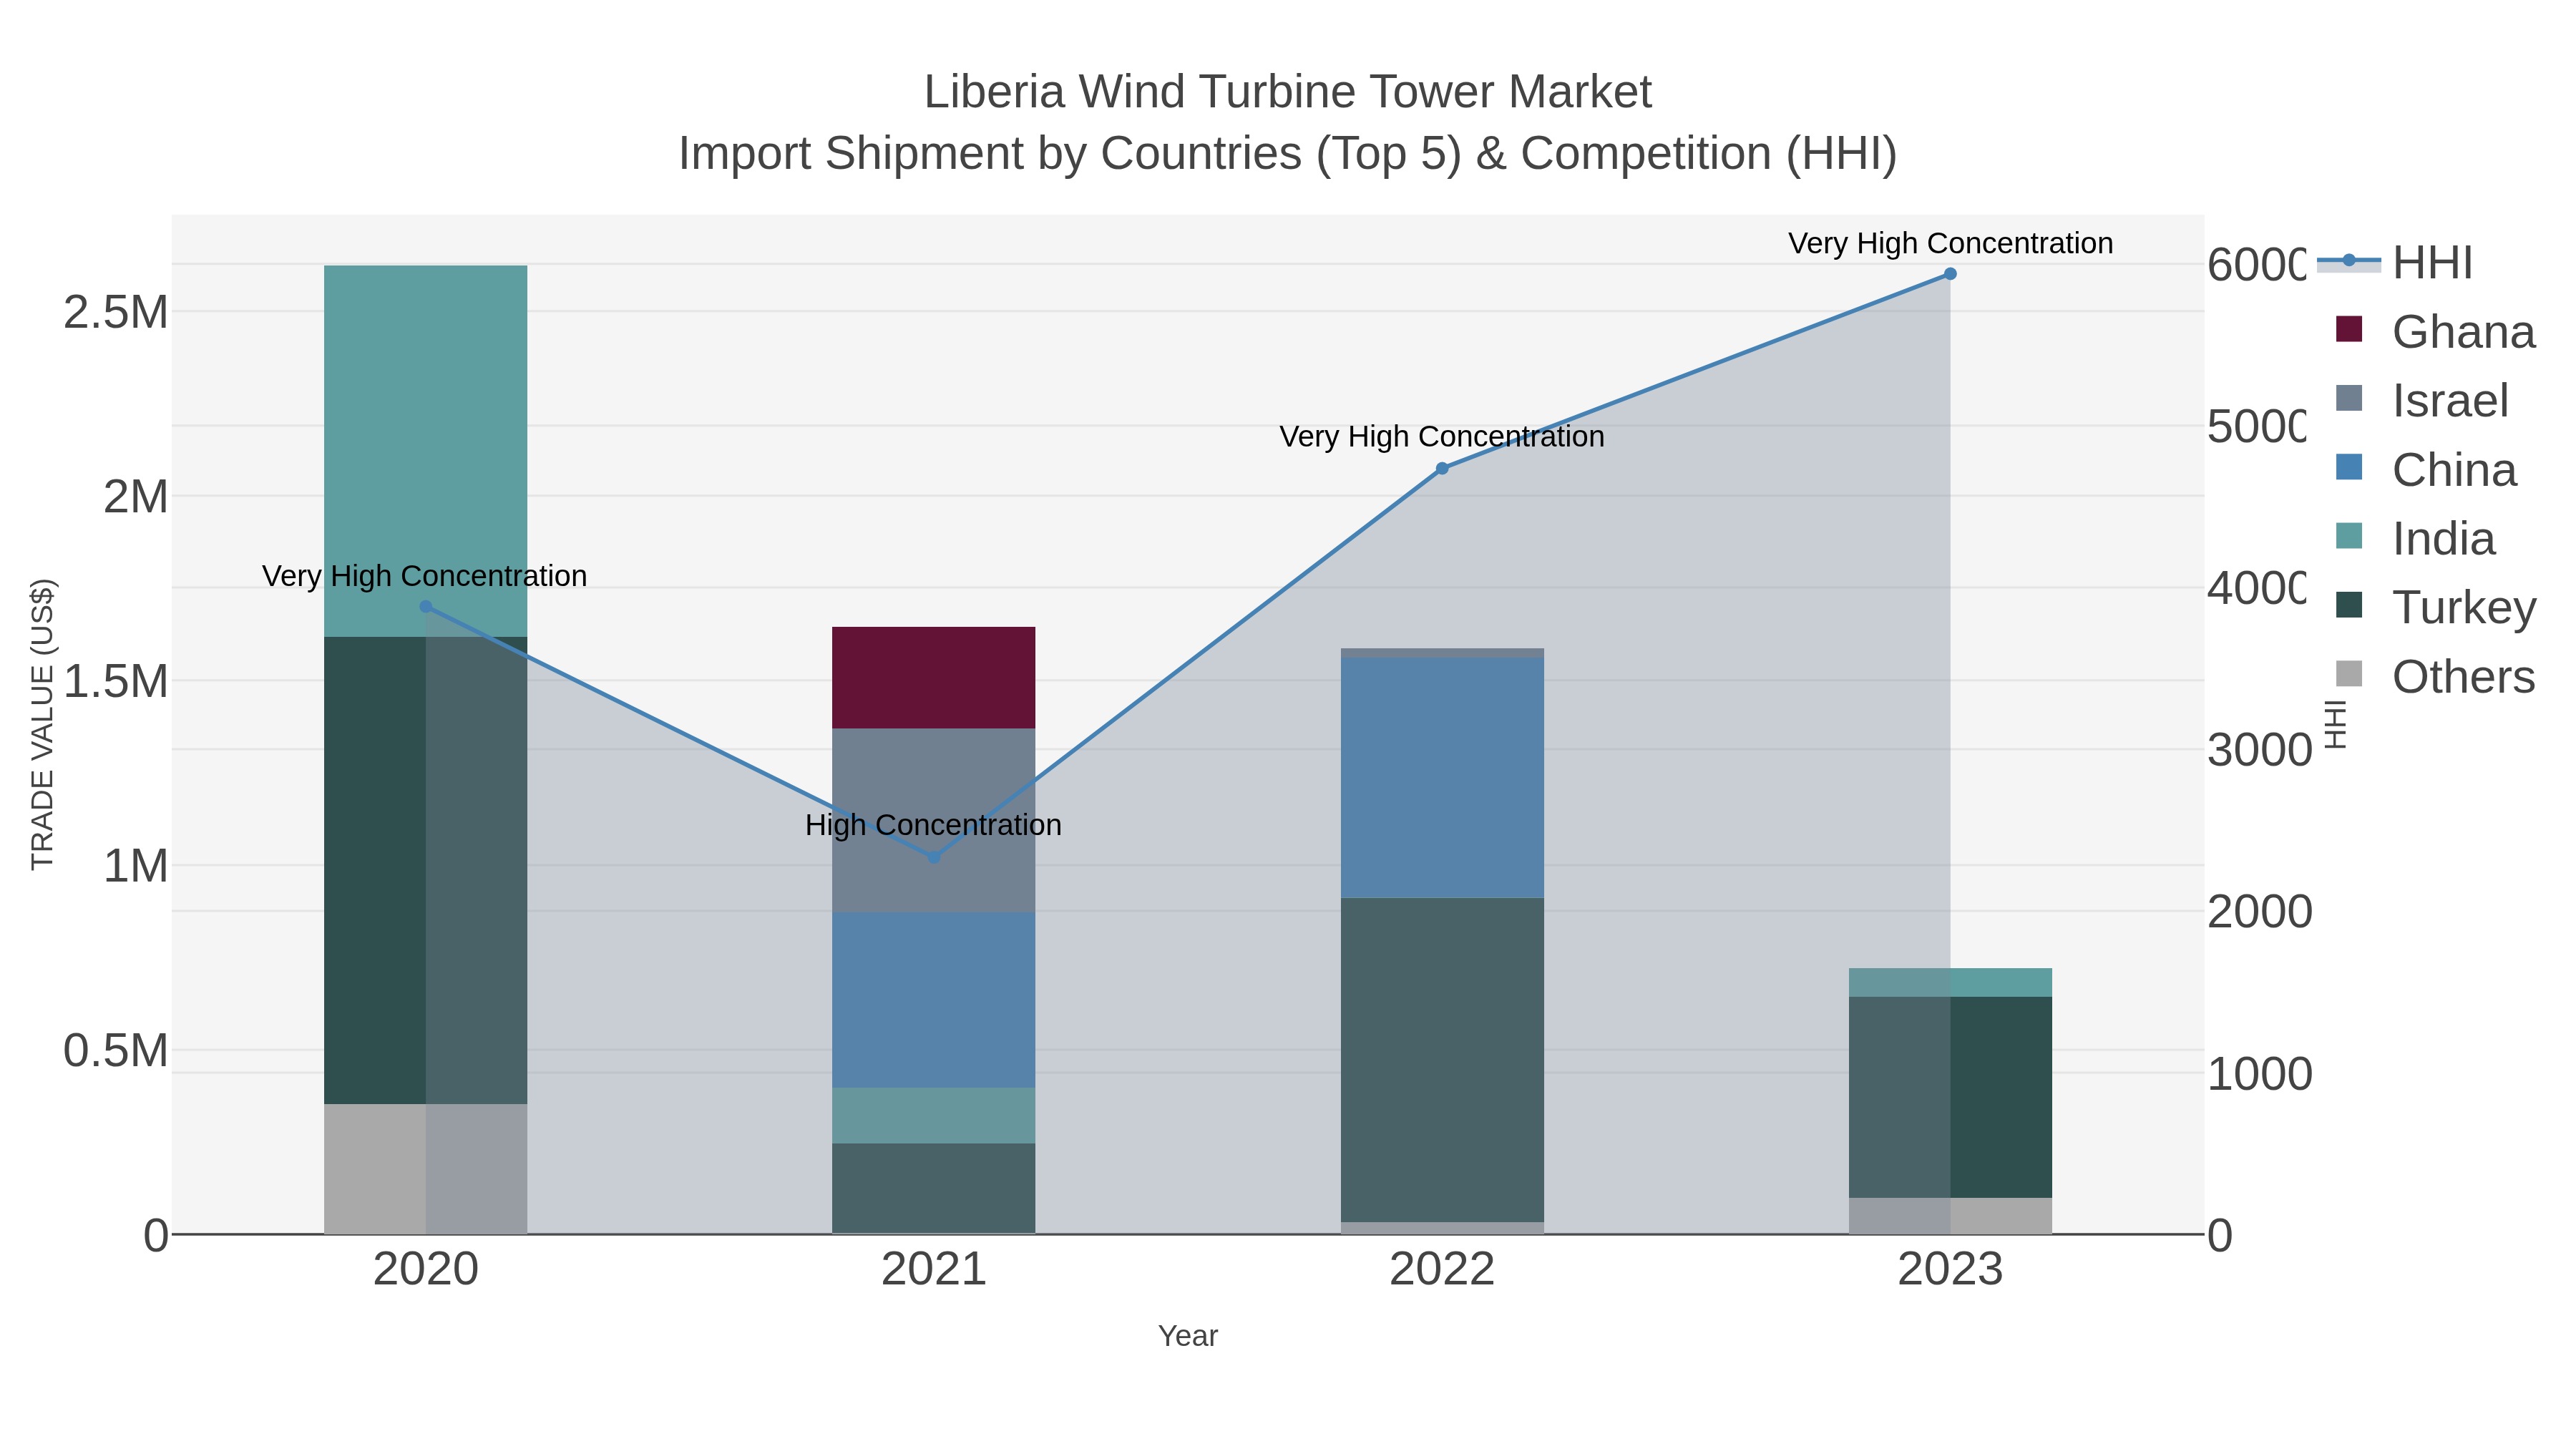Toggle the China legend entry
2576x1449 pixels.
point(2426,469)
